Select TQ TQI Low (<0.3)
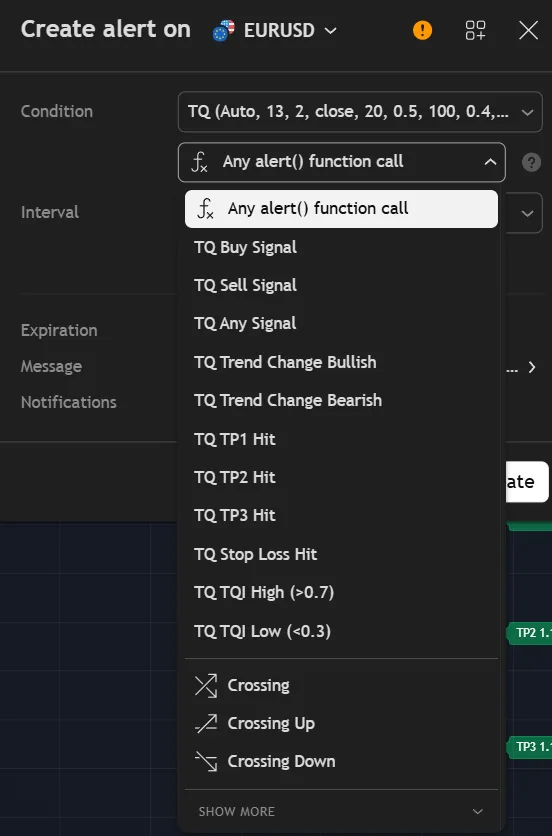This screenshot has width=552, height=836. click(x=341, y=631)
